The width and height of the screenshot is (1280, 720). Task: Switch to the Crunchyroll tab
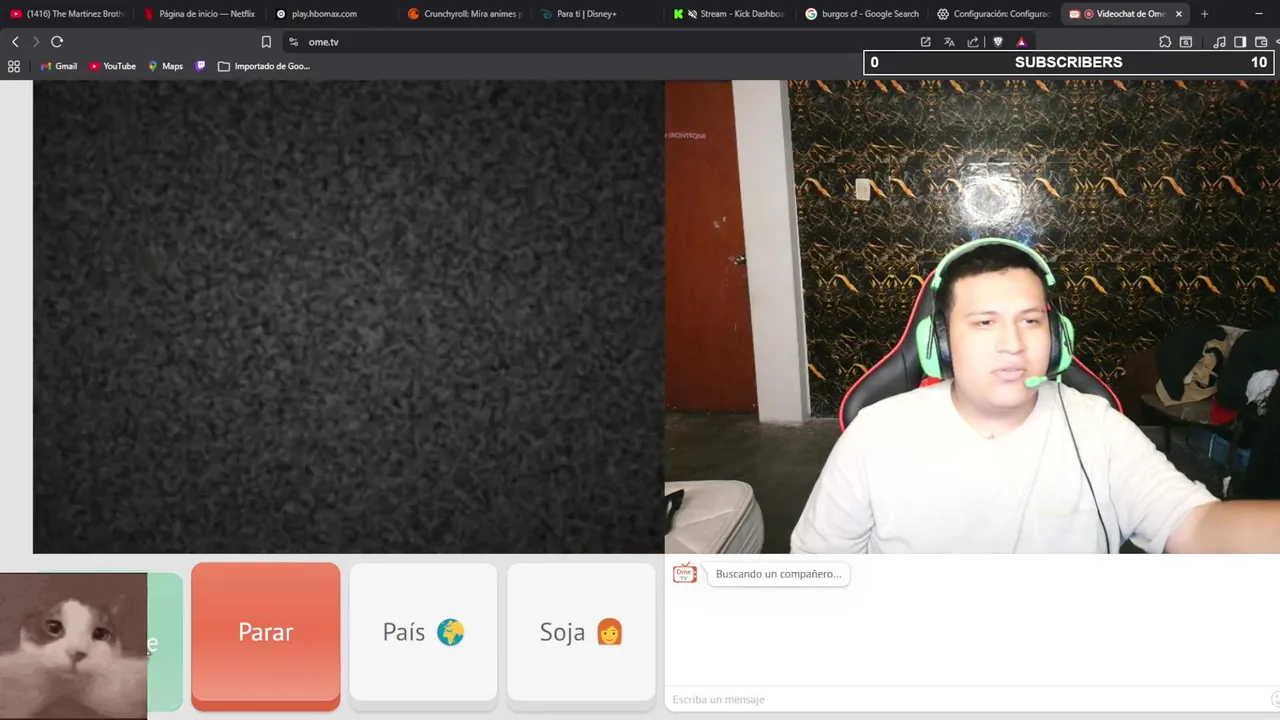[463, 14]
